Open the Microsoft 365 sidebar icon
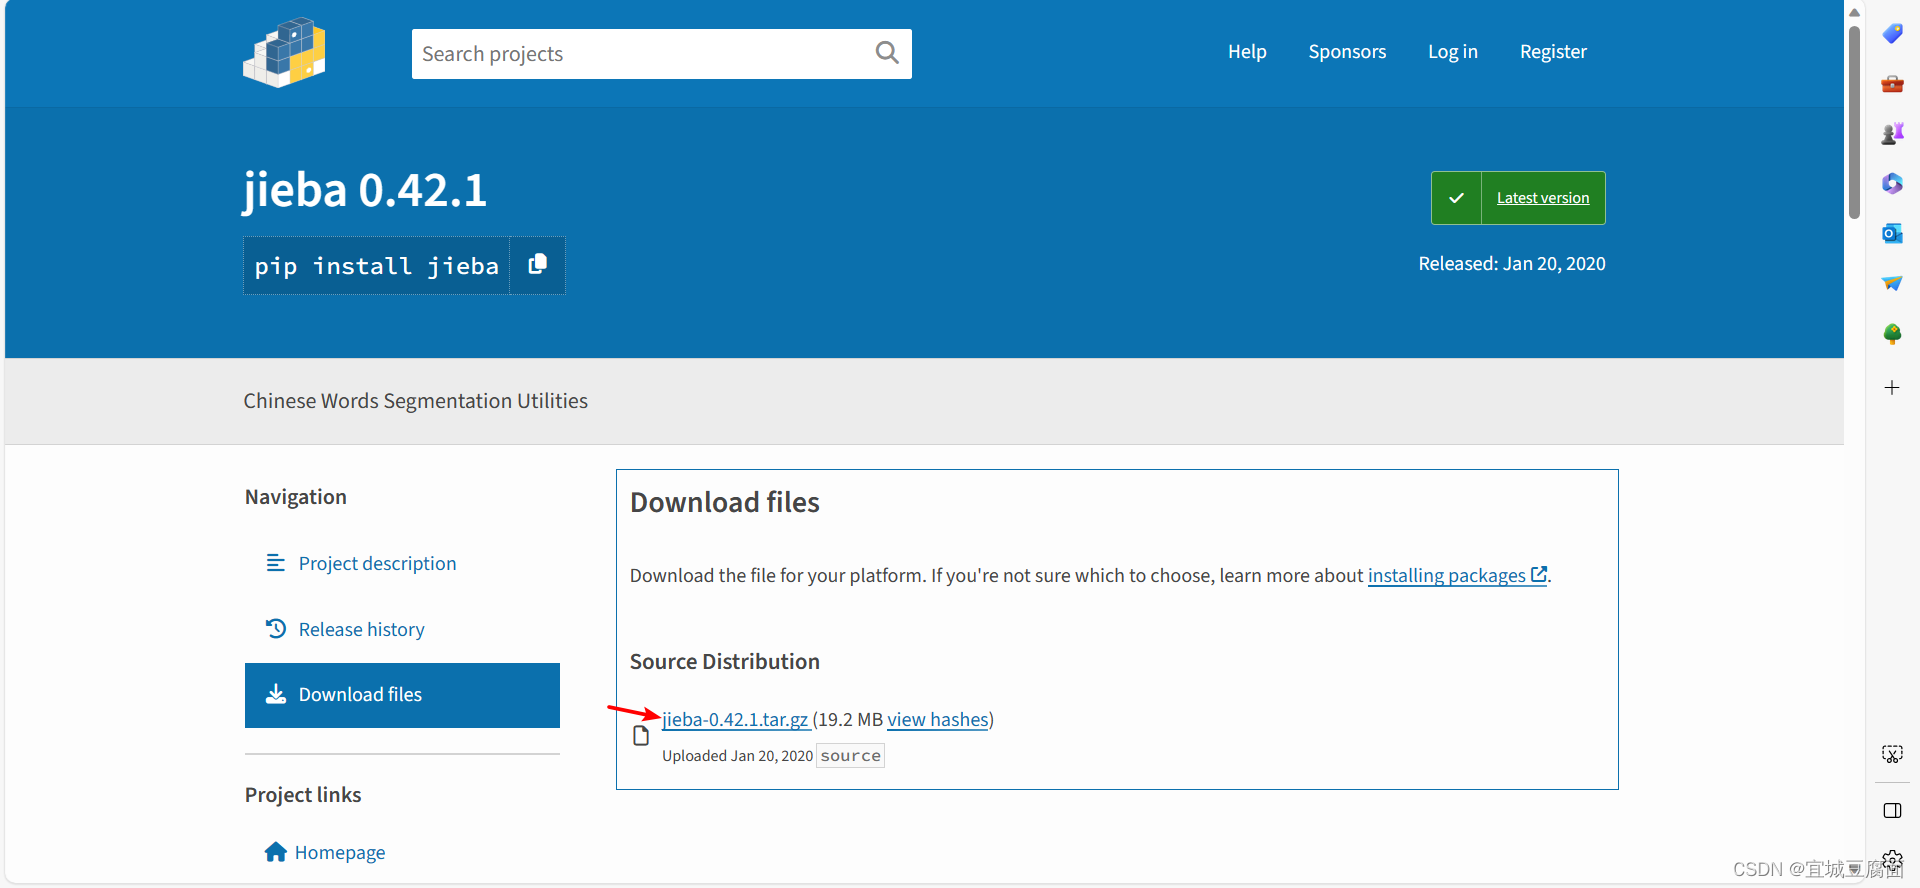1920x888 pixels. (x=1892, y=184)
